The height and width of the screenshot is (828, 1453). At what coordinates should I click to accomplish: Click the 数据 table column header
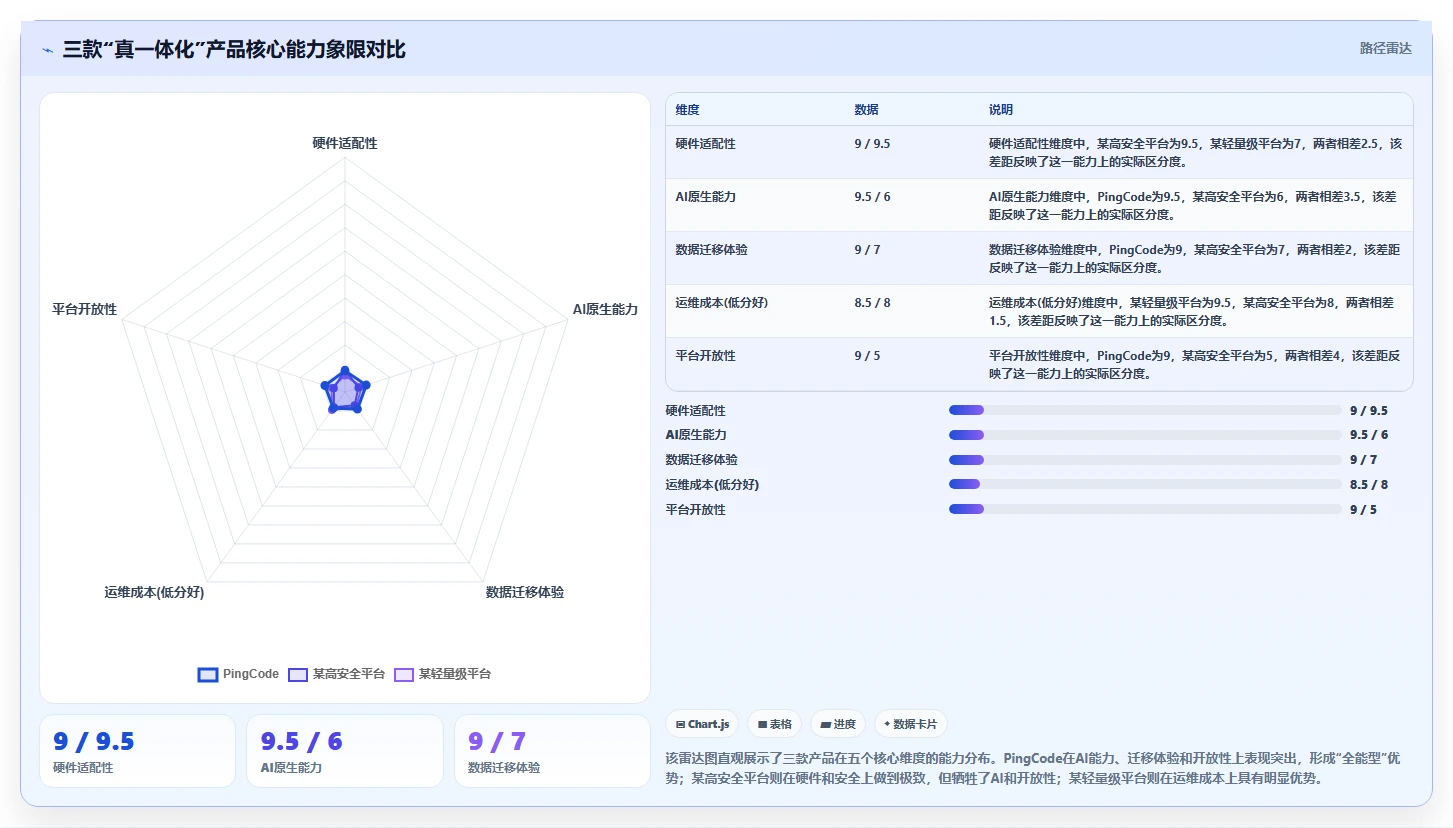tap(866, 110)
